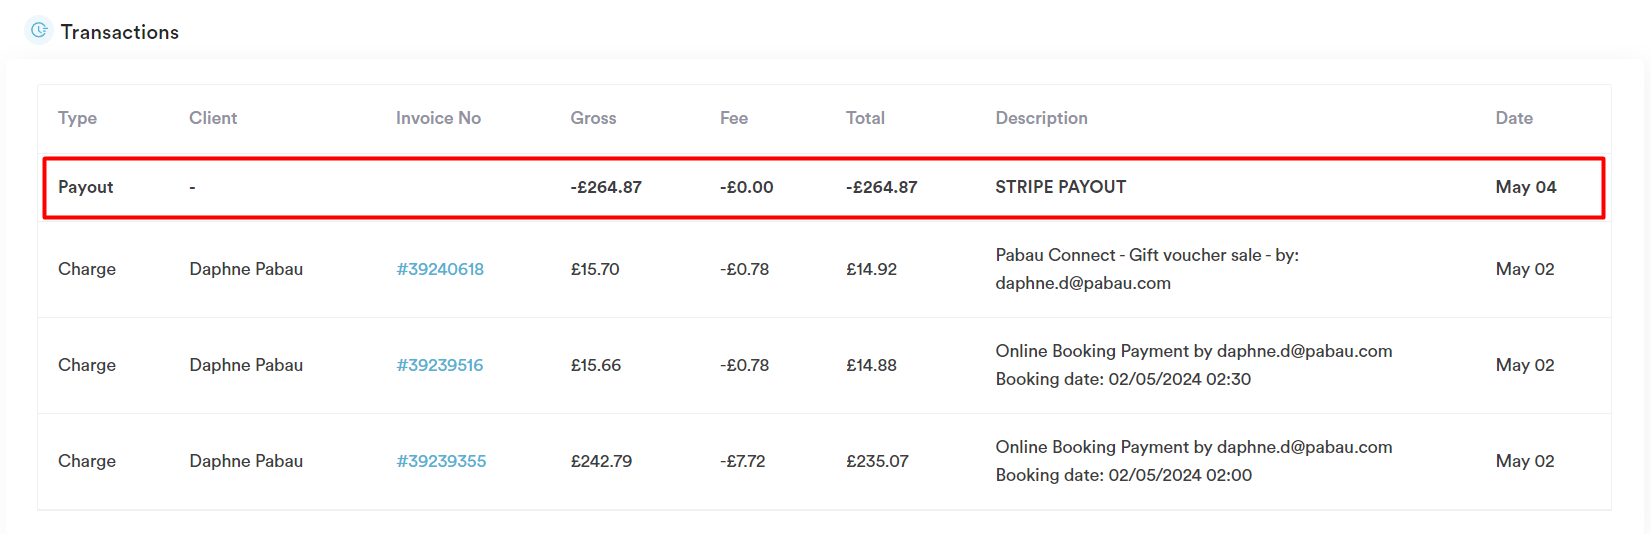Image resolution: width=1651 pixels, height=534 pixels.
Task: Open invoice #39239516
Action: click(440, 365)
